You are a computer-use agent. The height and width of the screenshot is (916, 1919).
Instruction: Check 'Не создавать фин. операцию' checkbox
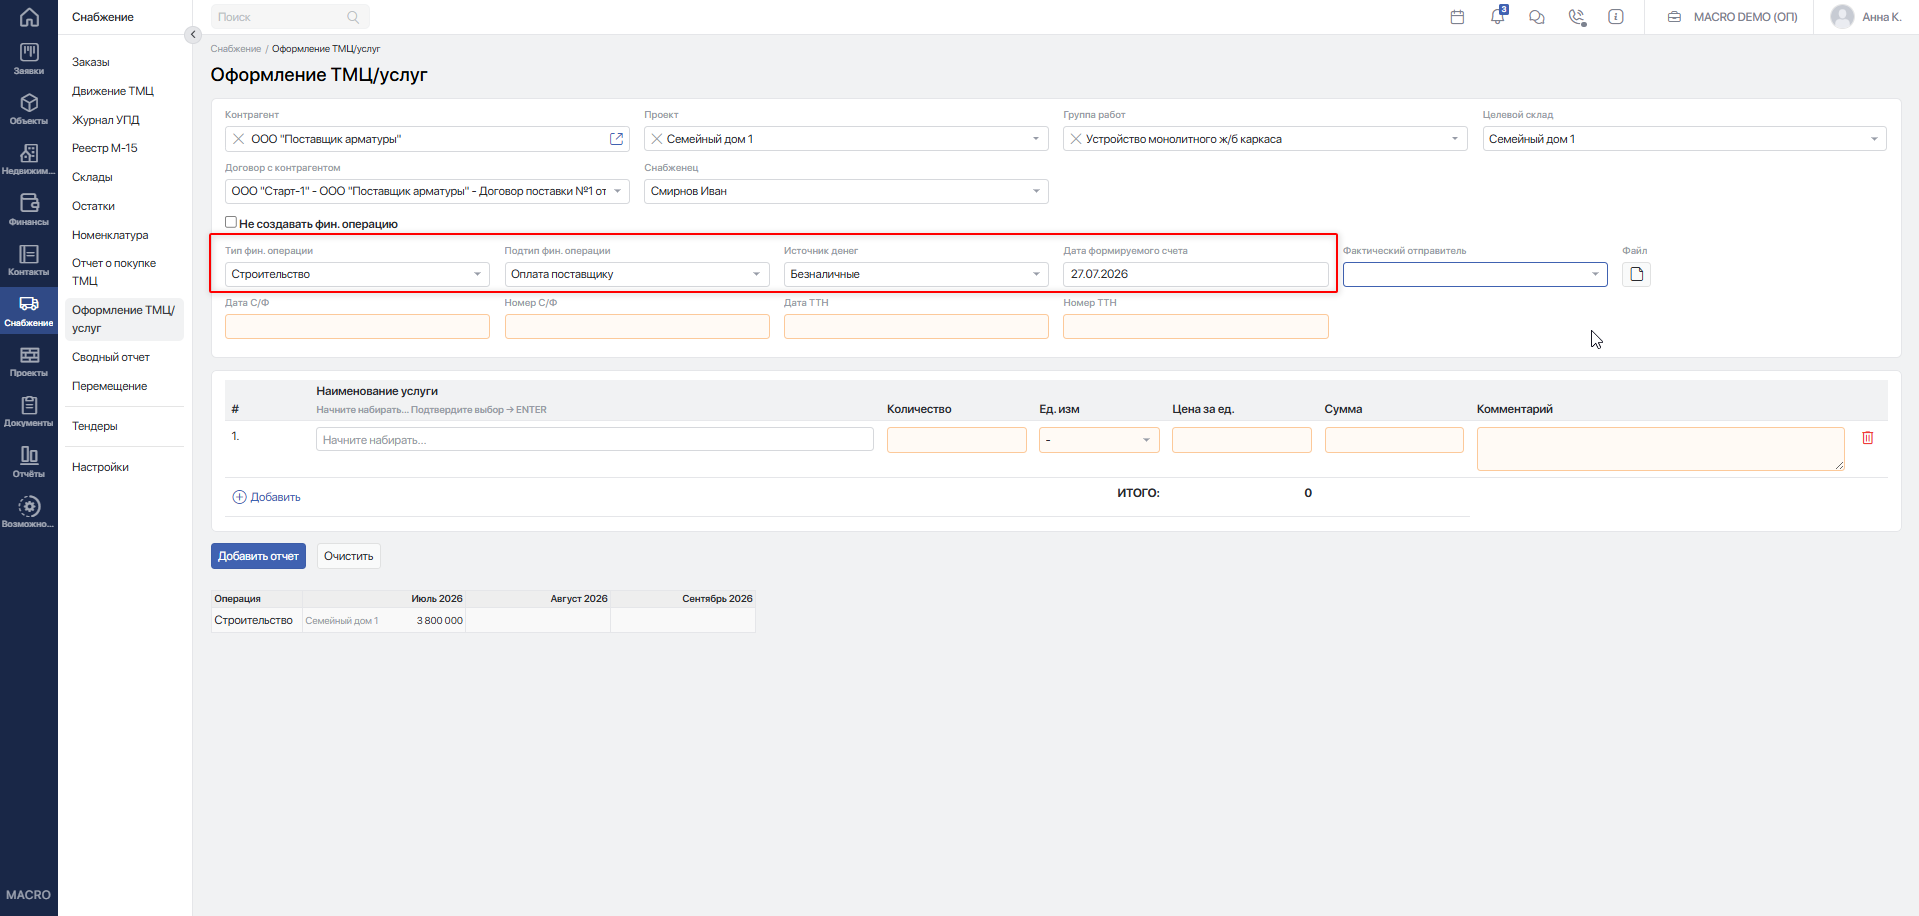pos(231,223)
